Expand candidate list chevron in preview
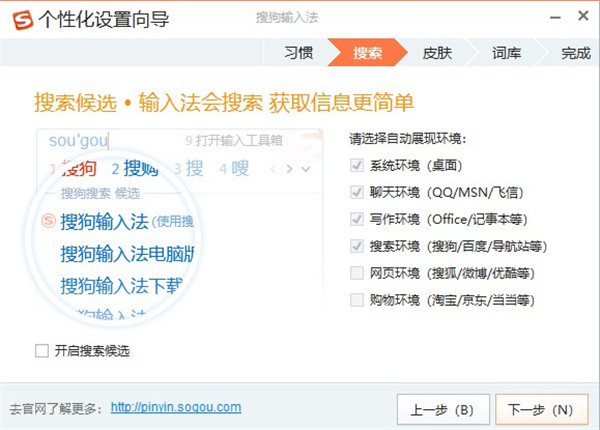 tap(306, 169)
